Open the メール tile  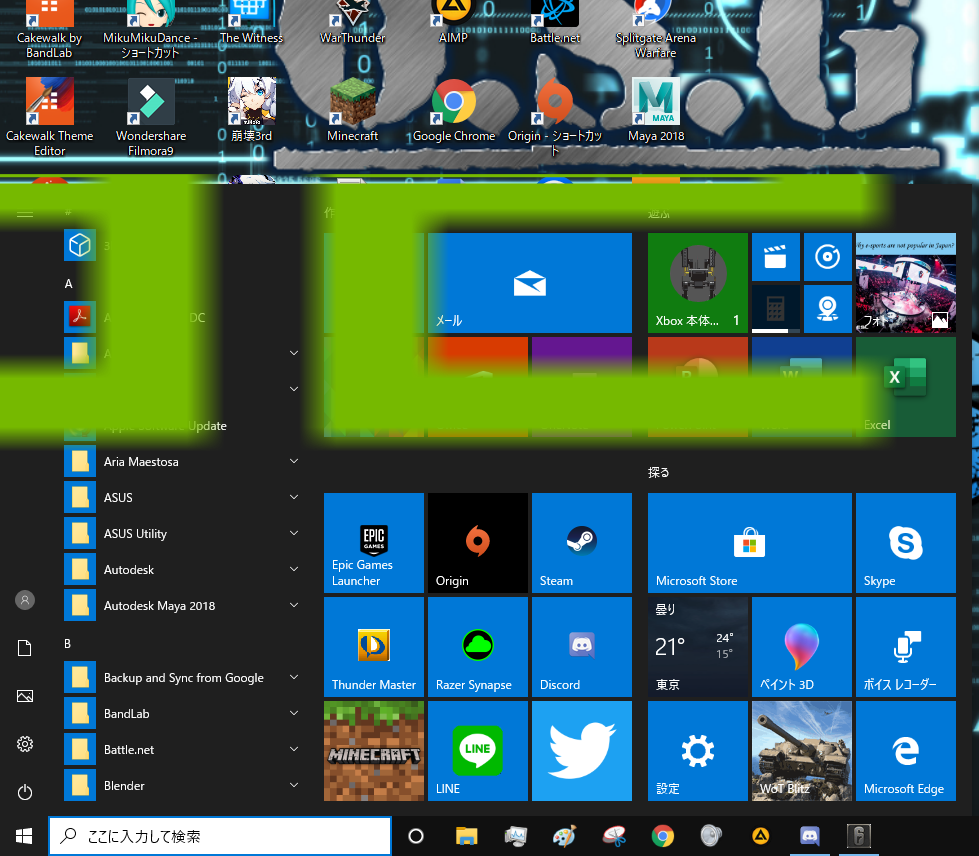point(529,283)
